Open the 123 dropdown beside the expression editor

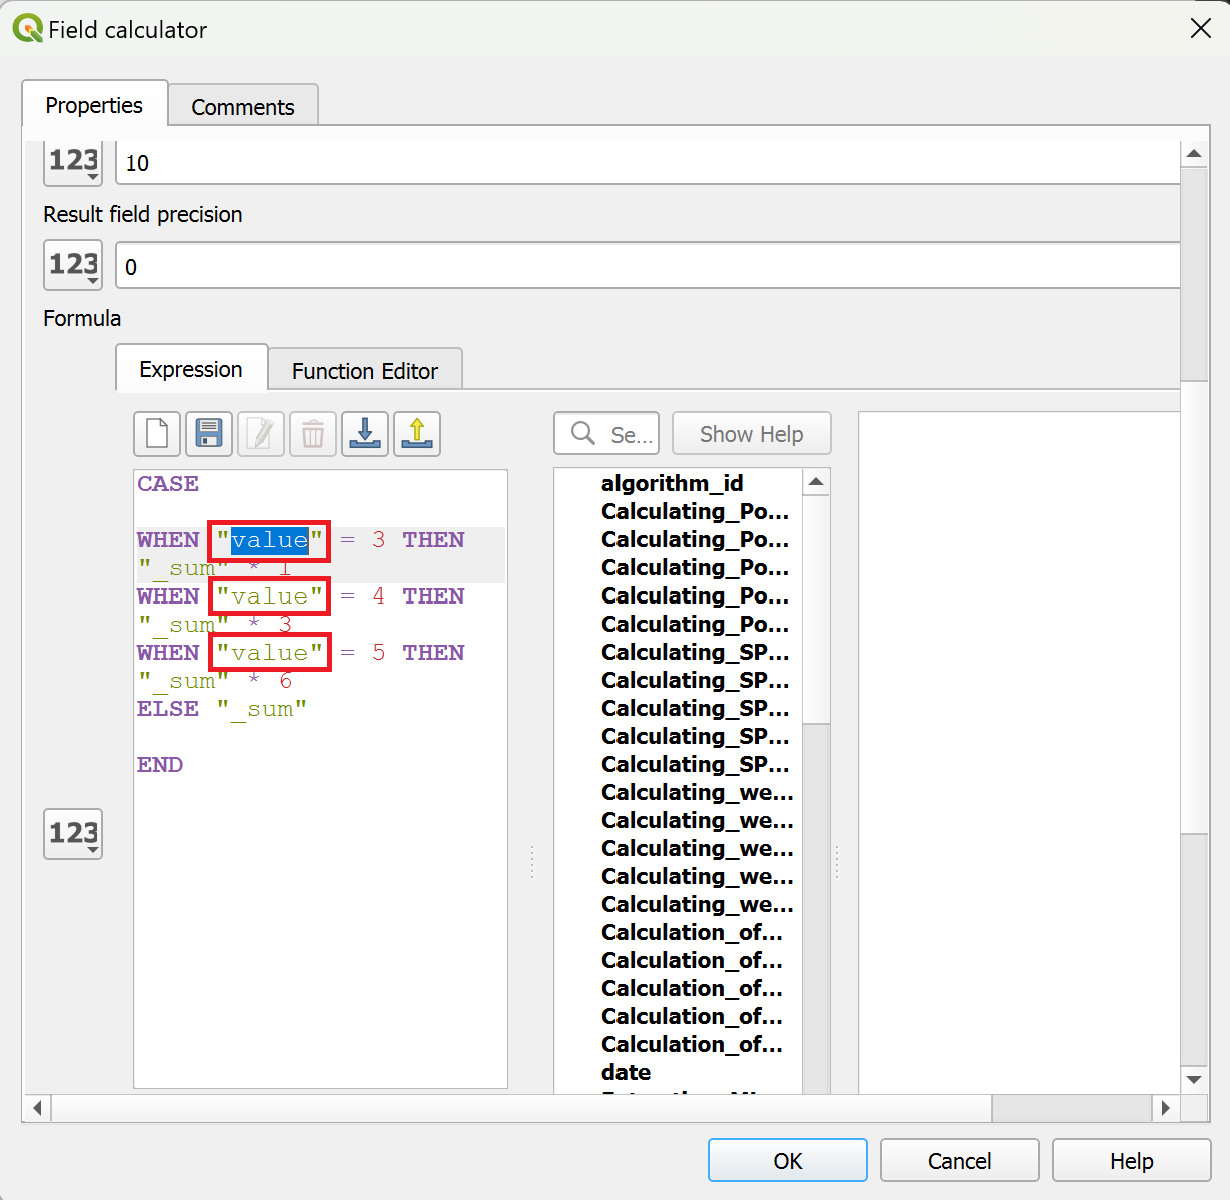(x=72, y=833)
